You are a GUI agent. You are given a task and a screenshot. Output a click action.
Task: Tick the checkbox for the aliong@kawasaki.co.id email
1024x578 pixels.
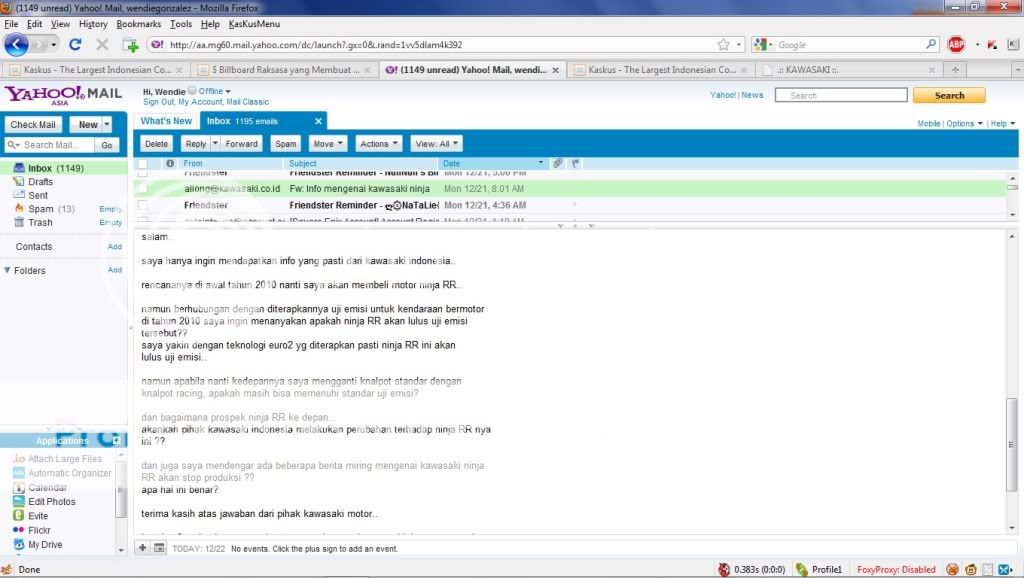(x=142, y=189)
